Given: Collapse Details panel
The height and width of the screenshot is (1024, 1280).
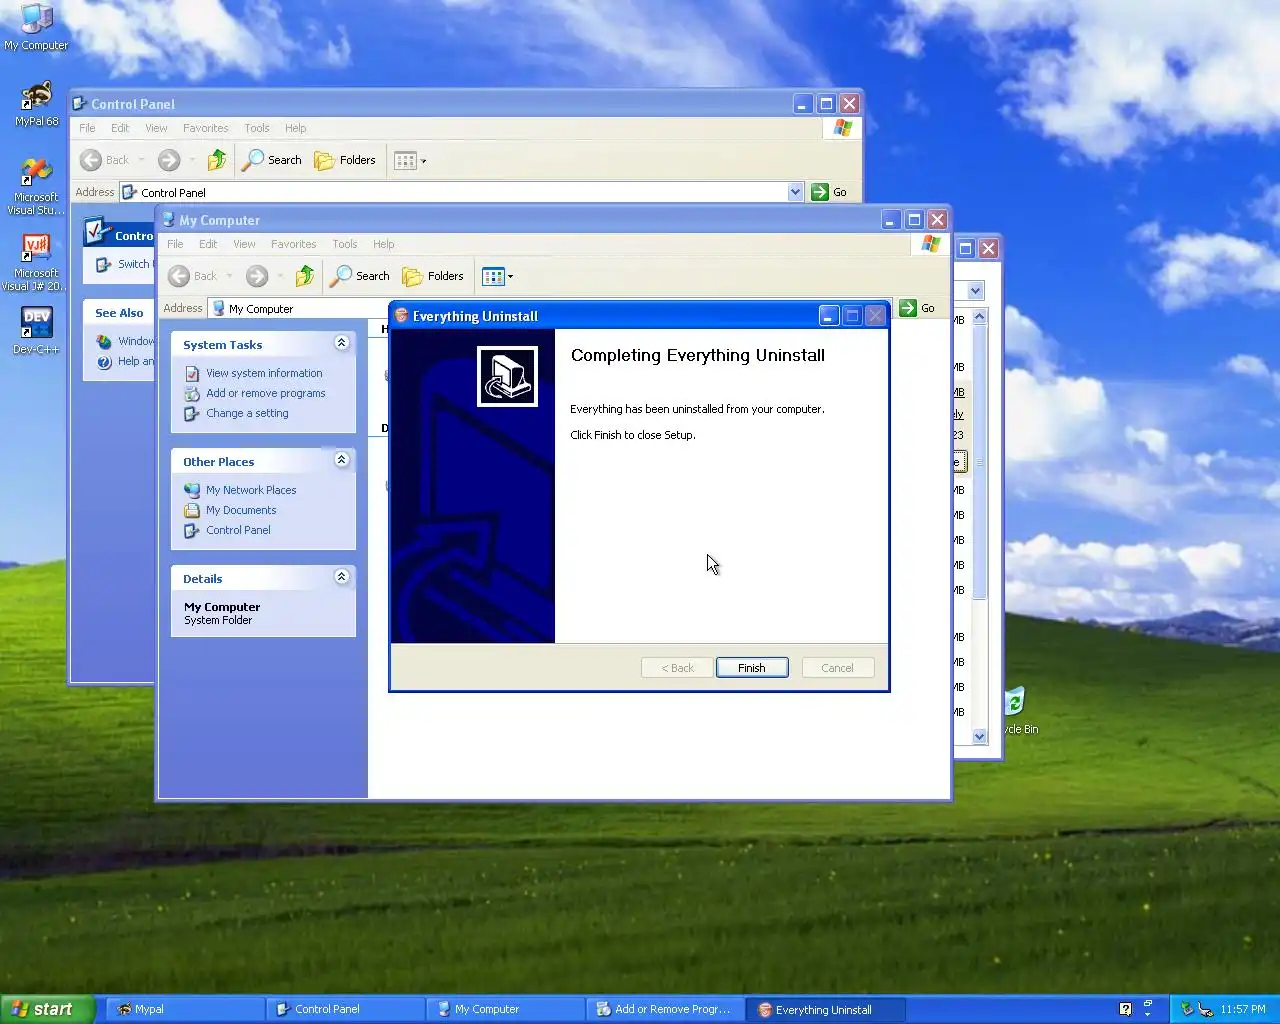Looking at the screenshot, I should point(341,577).
